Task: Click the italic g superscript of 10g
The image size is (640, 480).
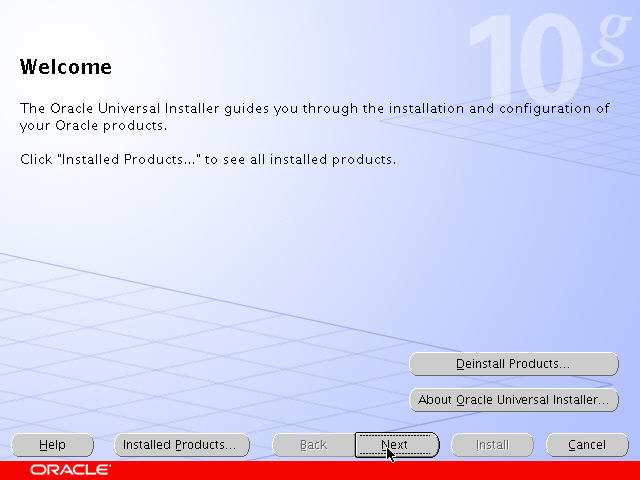Action: click(x=610, y=39)
